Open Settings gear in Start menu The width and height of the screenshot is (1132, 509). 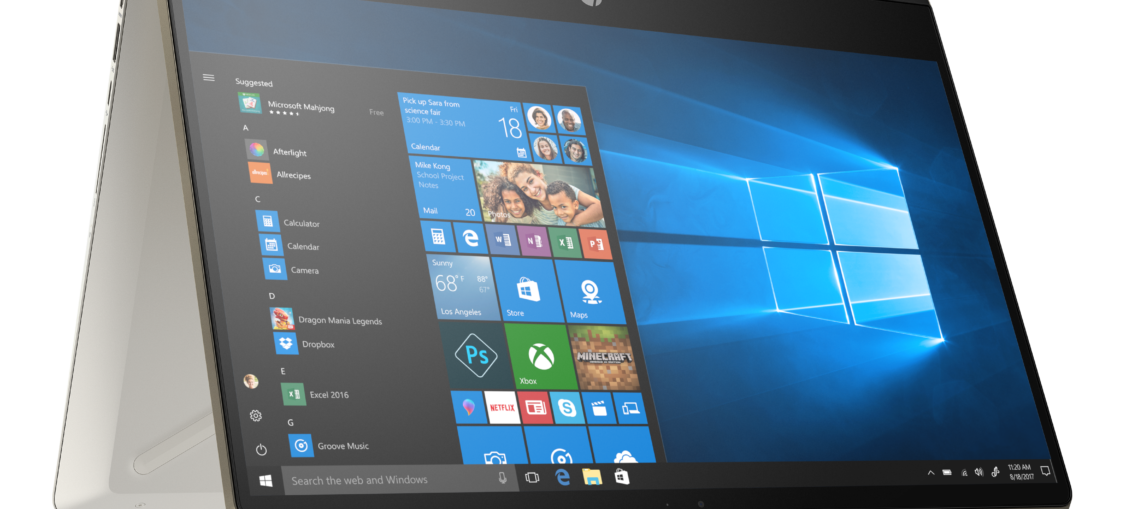click(x=256, y=416)
